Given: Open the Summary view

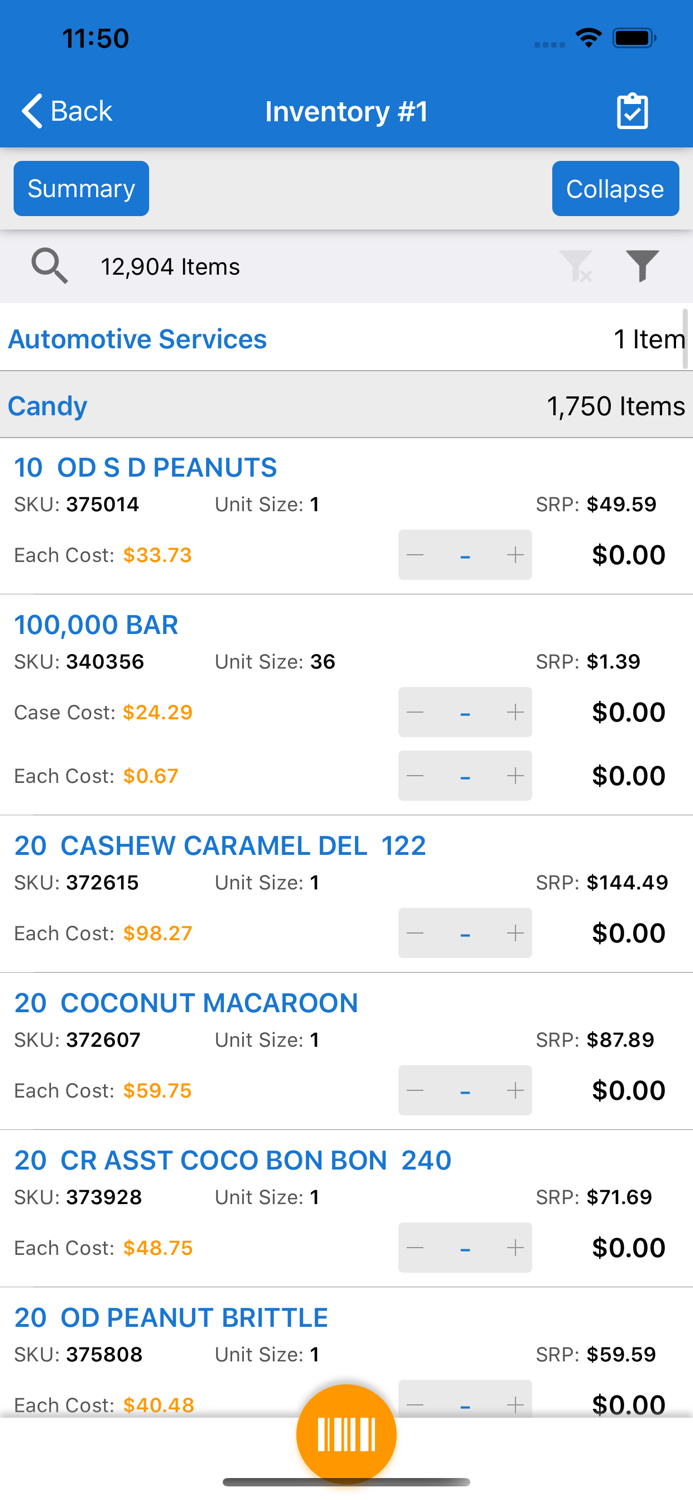Looking at the screenshot, I should (80, 188).
